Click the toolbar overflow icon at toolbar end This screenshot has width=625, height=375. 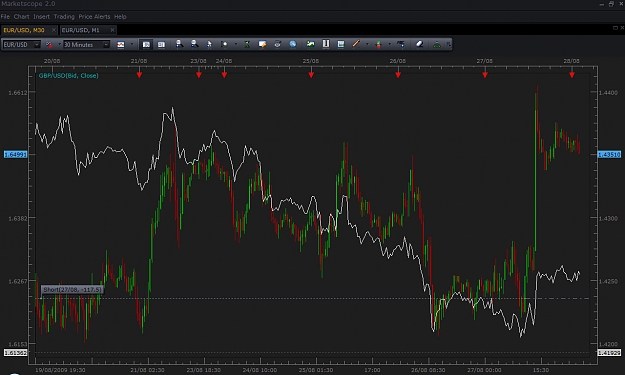(448, 44)
